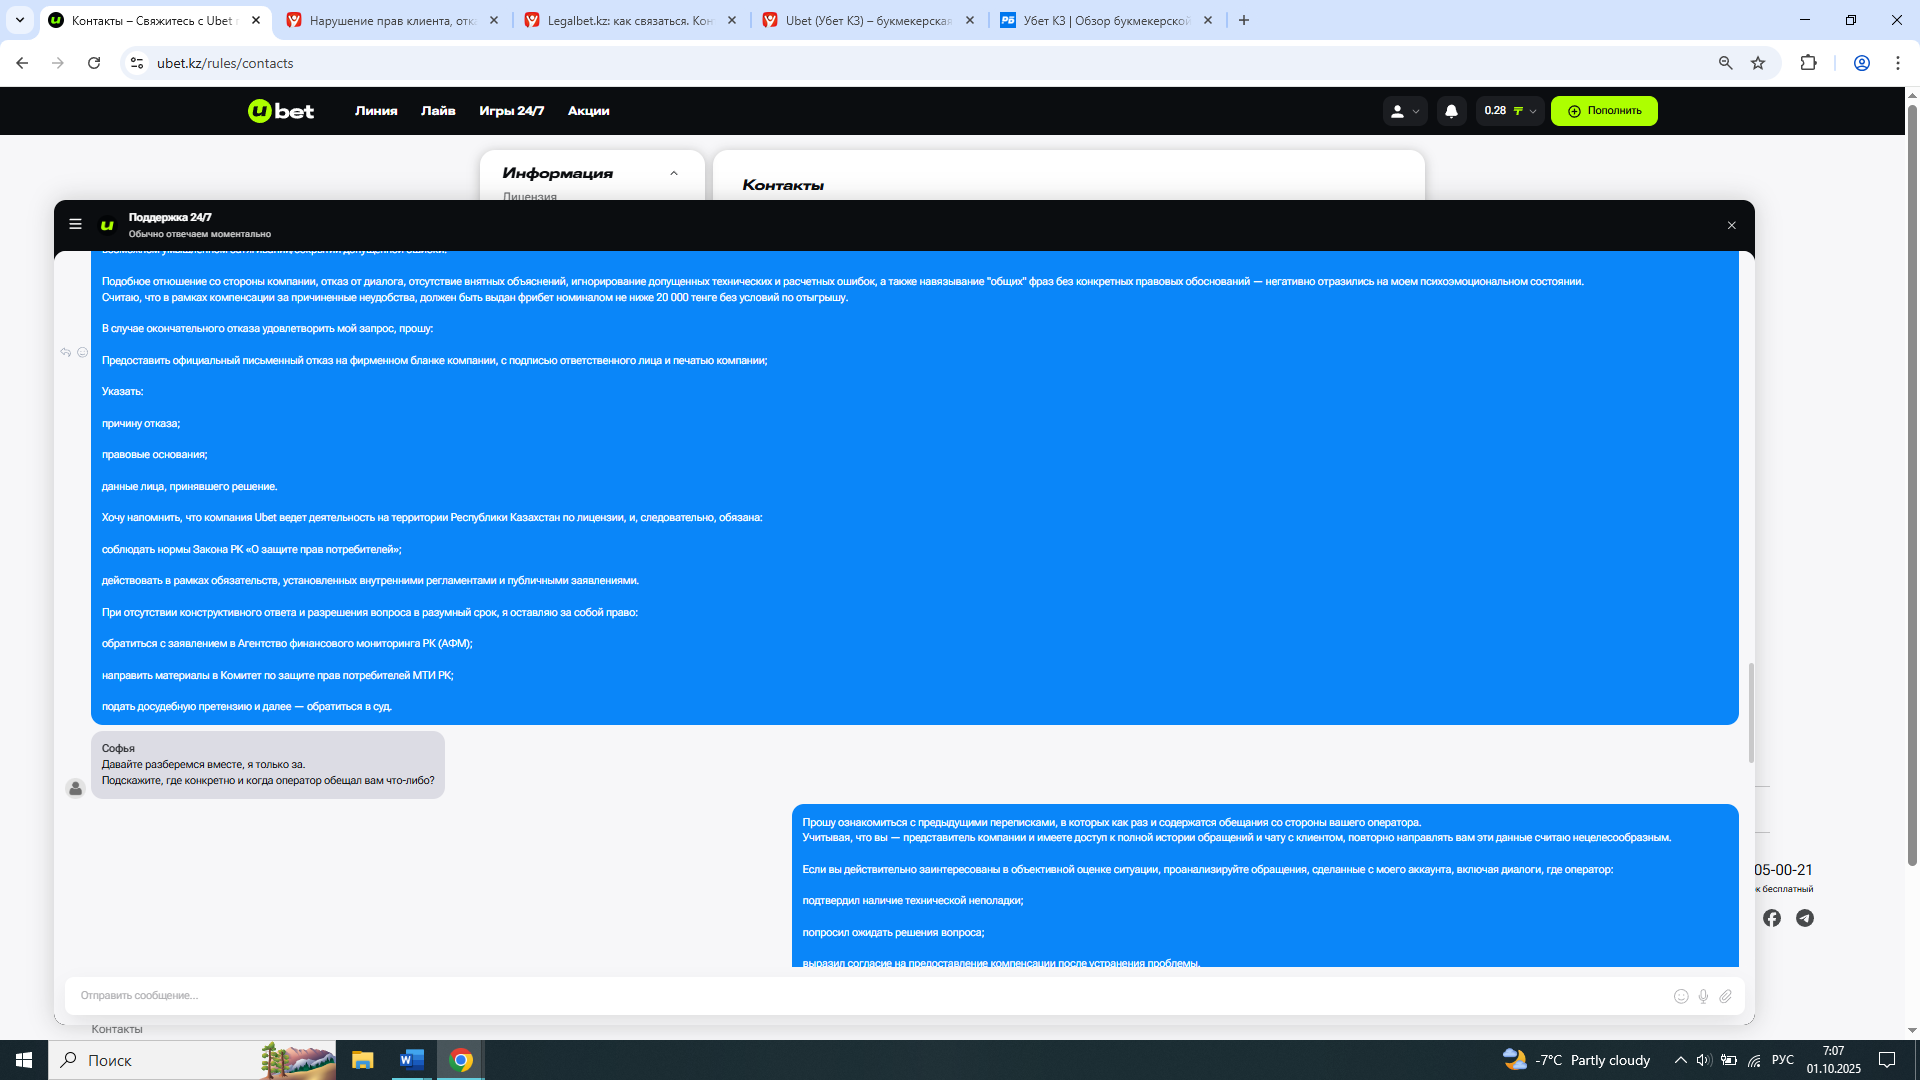
Task: Click the microphone voice message icon
Action: 1703,996
